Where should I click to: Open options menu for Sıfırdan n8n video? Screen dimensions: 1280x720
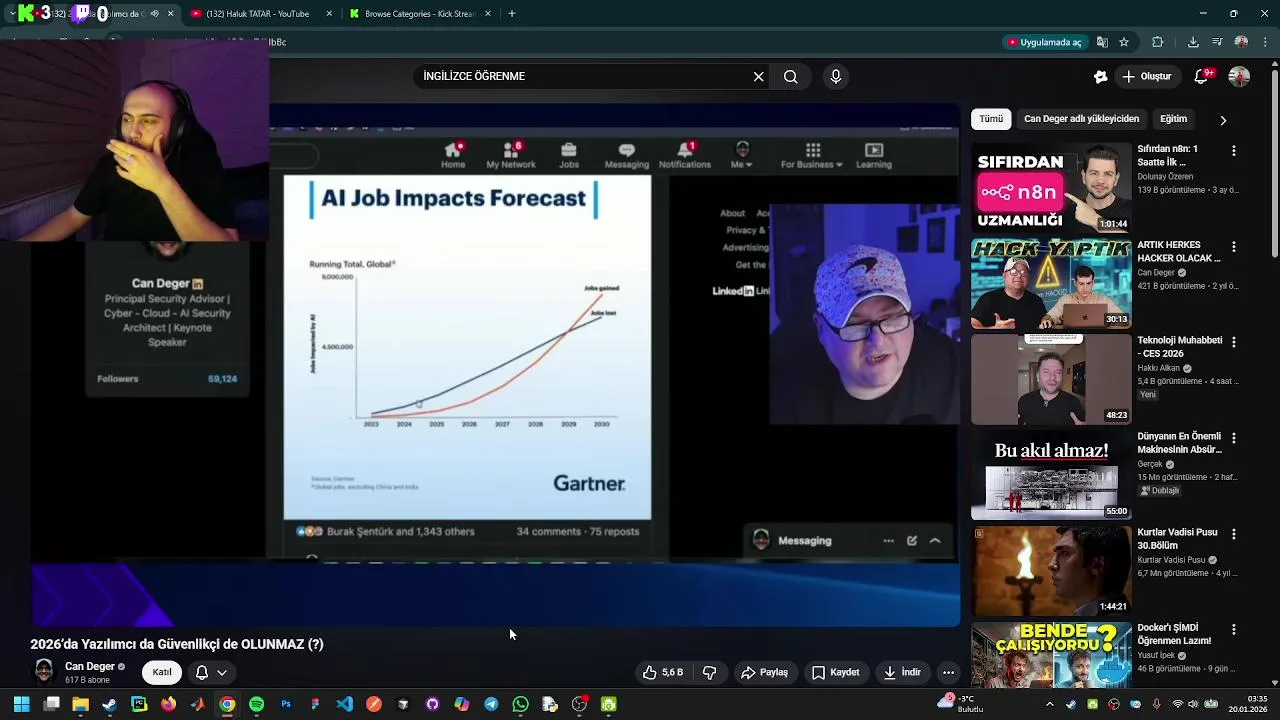1234,151
